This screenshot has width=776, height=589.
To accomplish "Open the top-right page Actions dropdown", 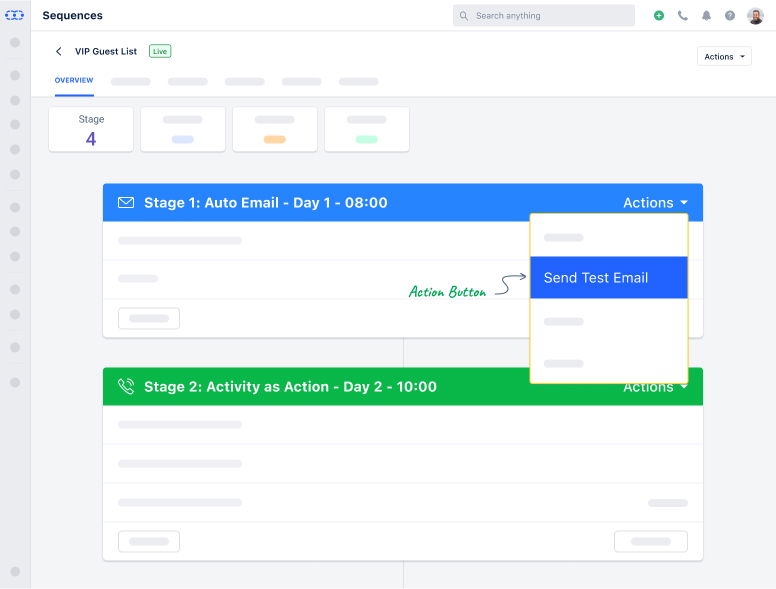I will [x=724, y=57].
